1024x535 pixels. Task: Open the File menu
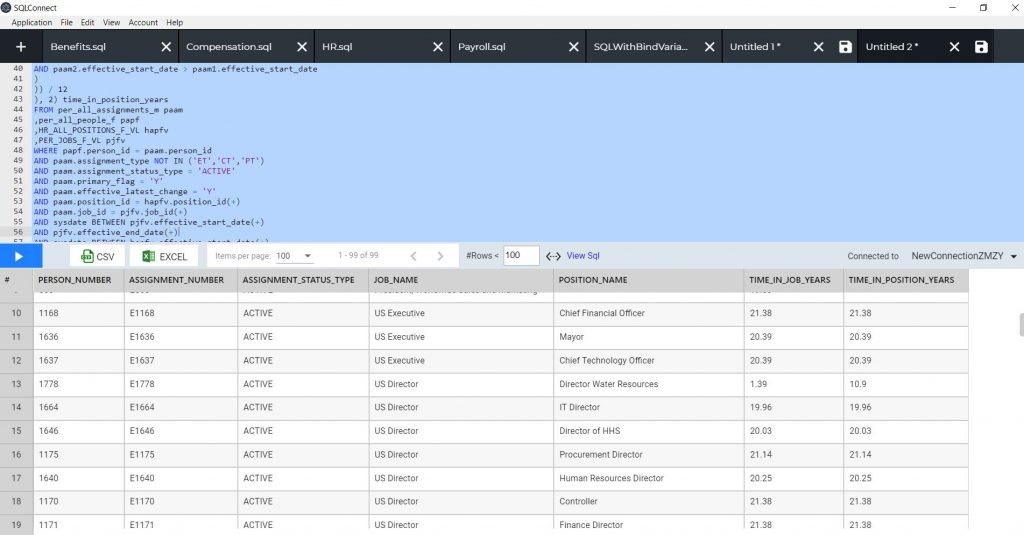click(67, 22)
